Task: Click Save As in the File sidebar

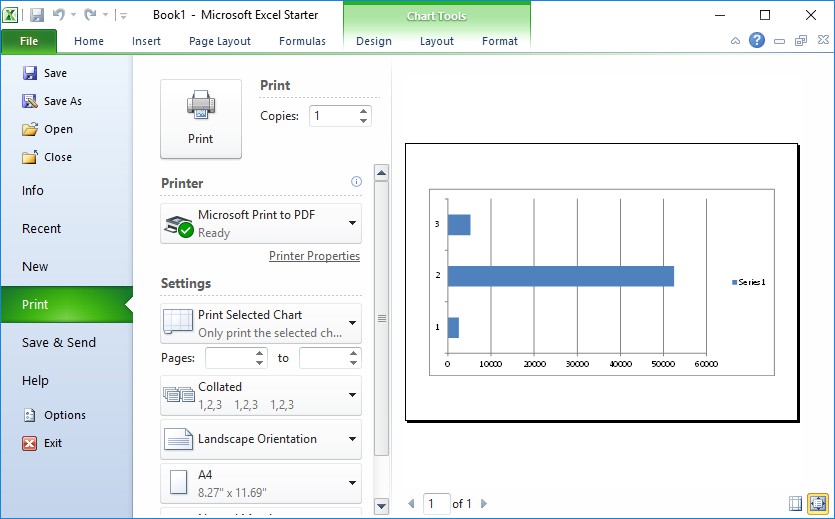Action: [x=62, y=101]
